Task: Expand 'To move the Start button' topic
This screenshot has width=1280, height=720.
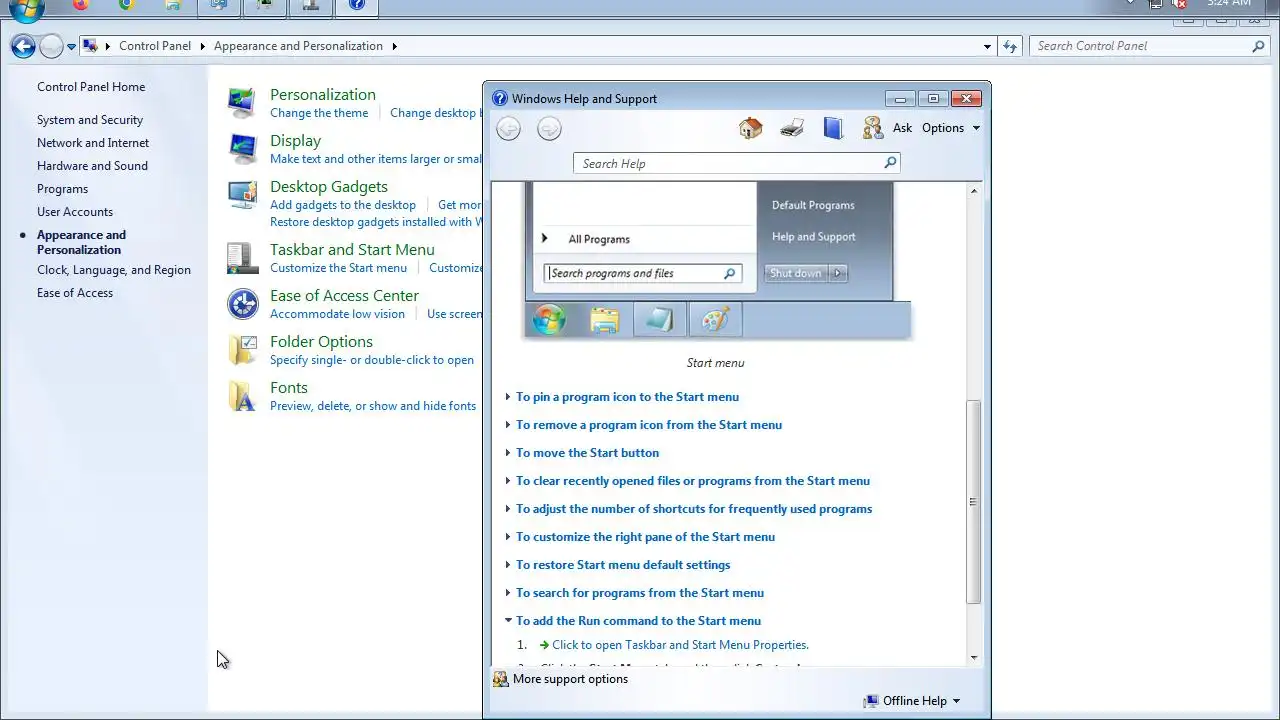Action: [587, 453]
